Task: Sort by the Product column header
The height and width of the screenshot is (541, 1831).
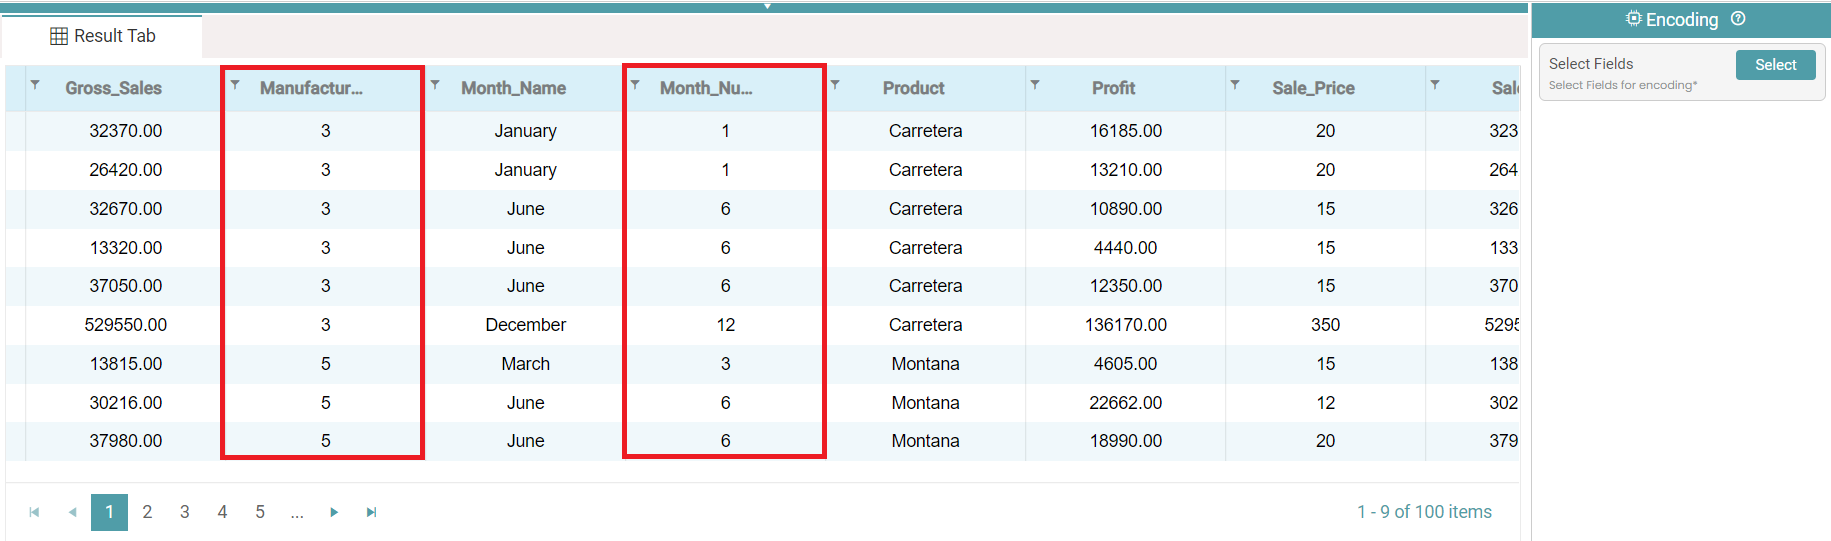Action: tap(913, 88)
